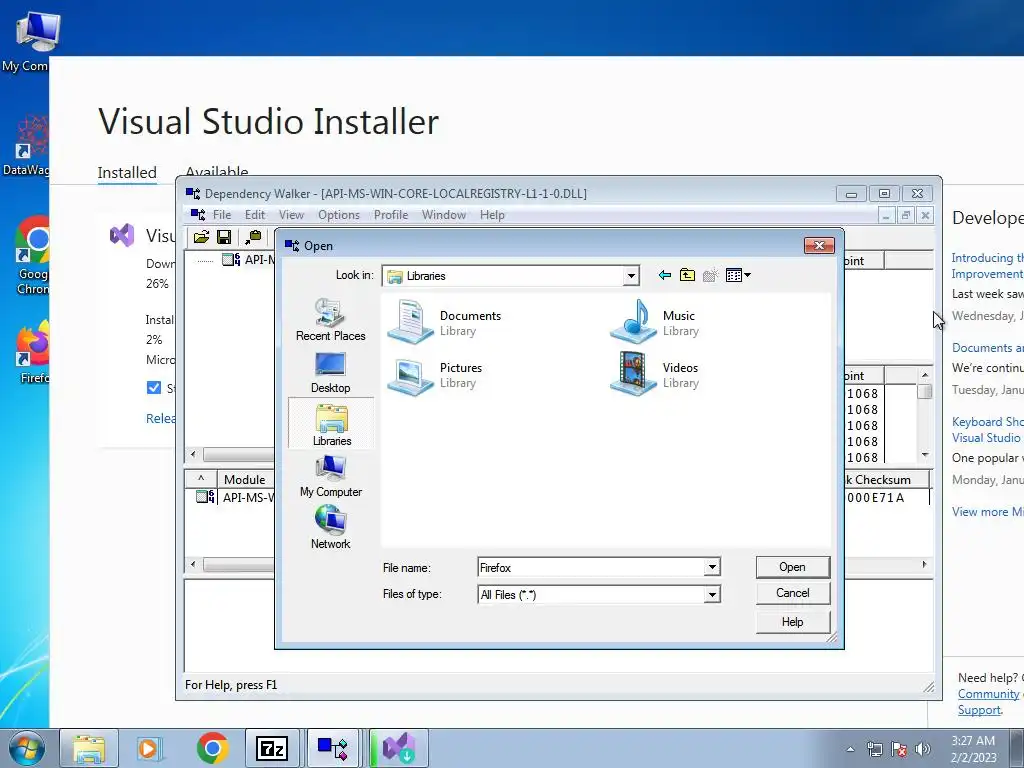Open the Help menu in Dependency Walker

[x=492, y=215]
